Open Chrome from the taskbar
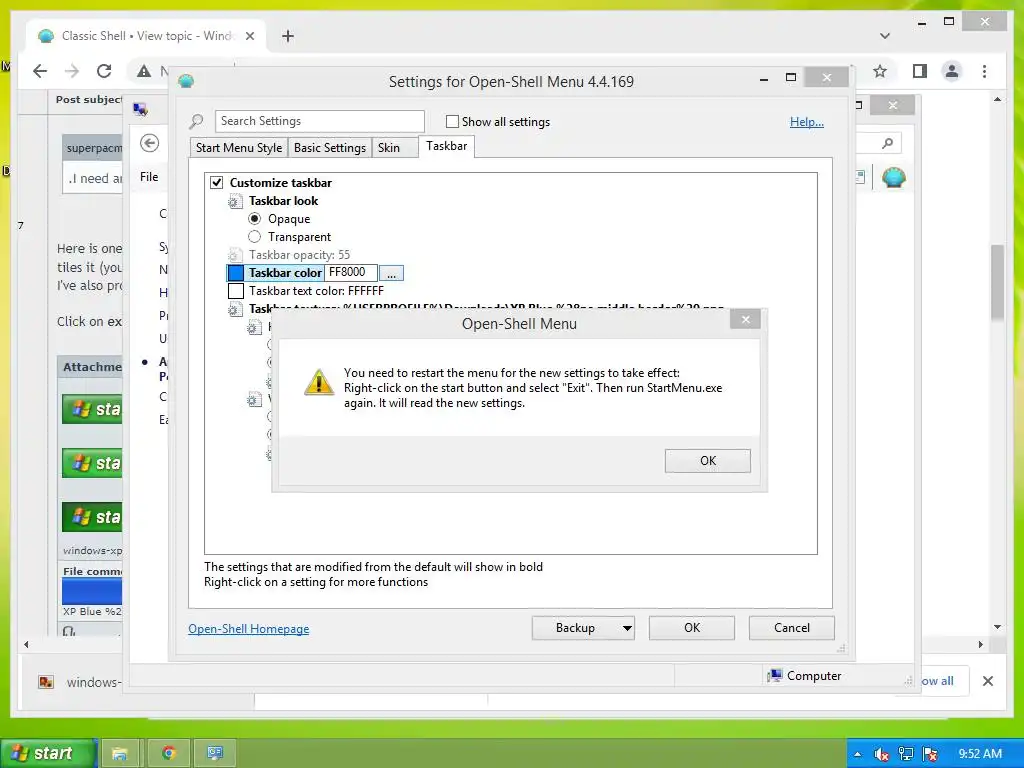The height and width of the screenshot is (768, 1024). (168, 754)
